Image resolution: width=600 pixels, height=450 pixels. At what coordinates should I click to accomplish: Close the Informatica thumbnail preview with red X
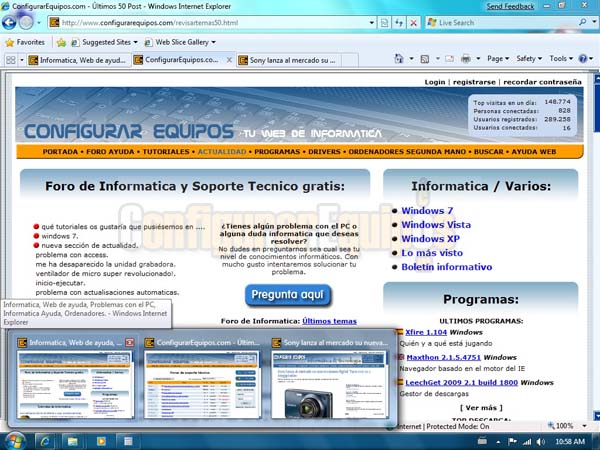click(130, 342)
